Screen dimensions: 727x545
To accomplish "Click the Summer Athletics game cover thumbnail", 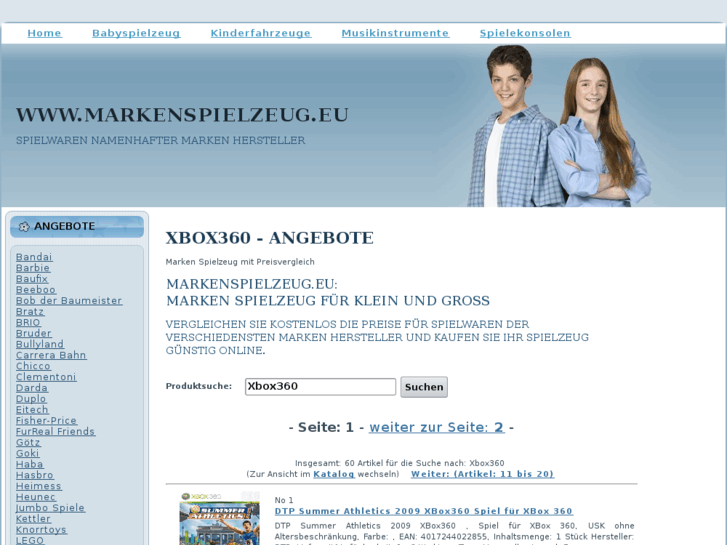I will click(219, 519).
